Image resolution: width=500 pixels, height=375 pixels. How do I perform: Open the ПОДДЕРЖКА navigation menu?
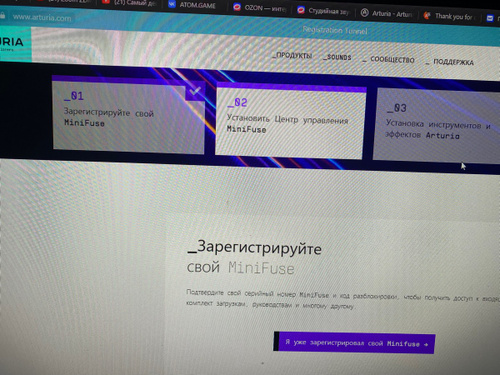click(x=450, y=62)
